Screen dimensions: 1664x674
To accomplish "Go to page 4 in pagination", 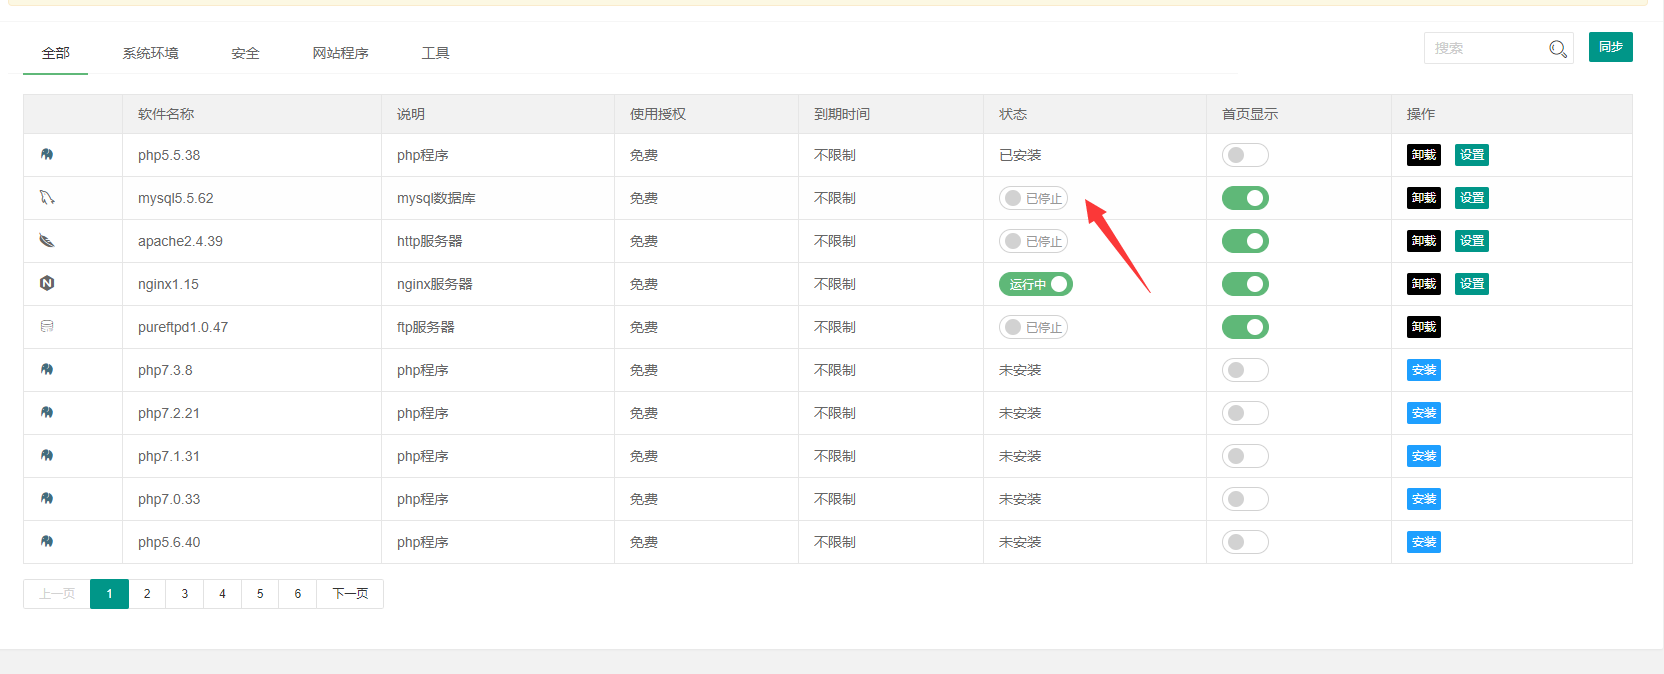I will [222, 594].
